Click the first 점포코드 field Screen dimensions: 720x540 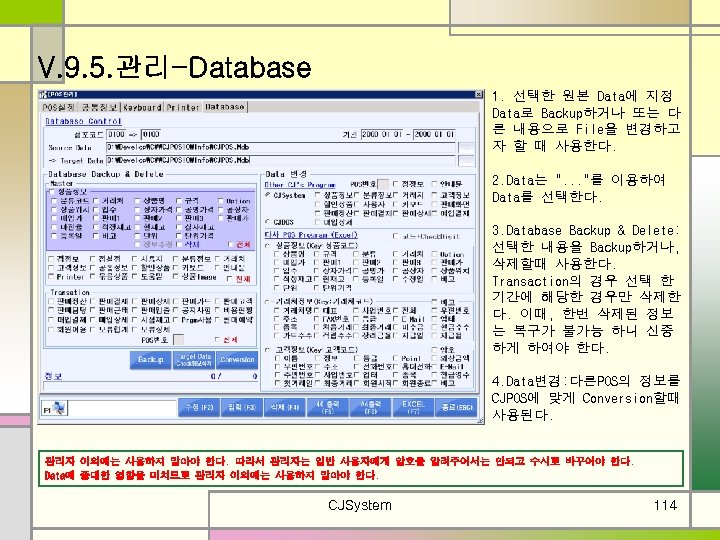tap(116, 134)
